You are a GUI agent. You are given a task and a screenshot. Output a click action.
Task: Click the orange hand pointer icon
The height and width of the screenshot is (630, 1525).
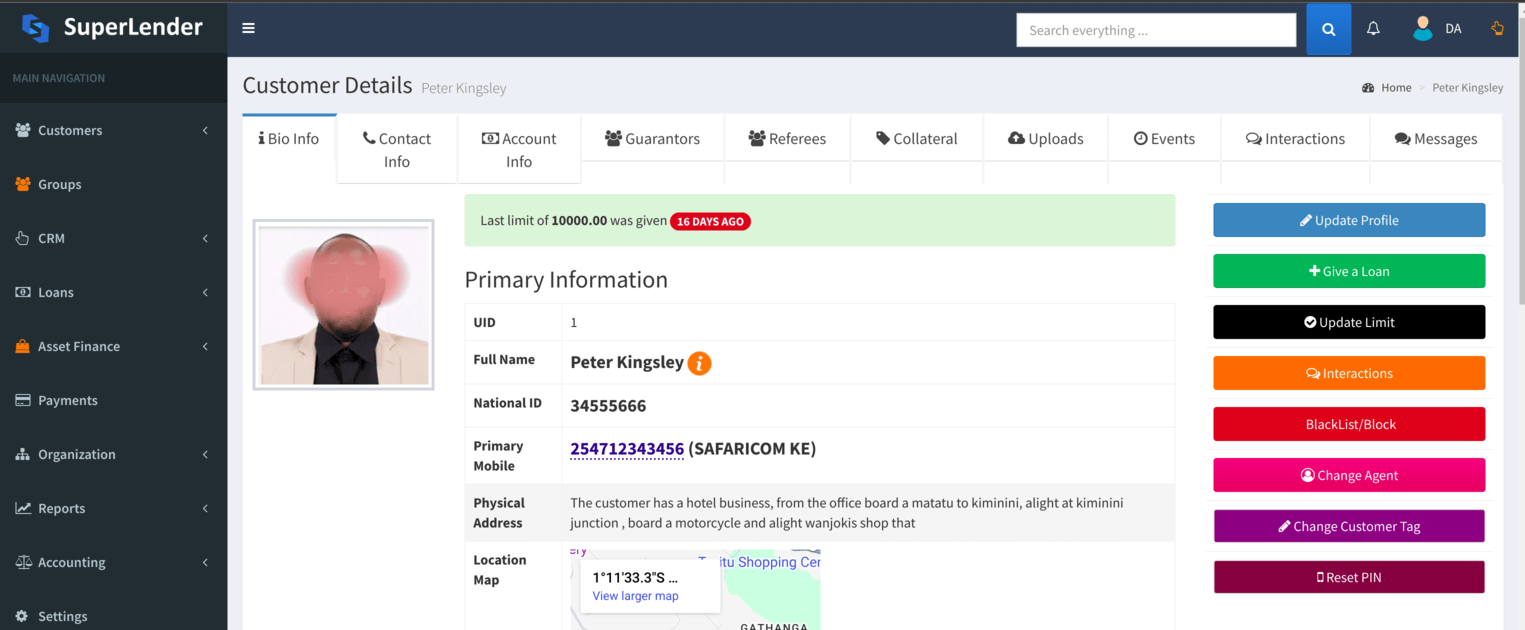(x=1497, y=28)
